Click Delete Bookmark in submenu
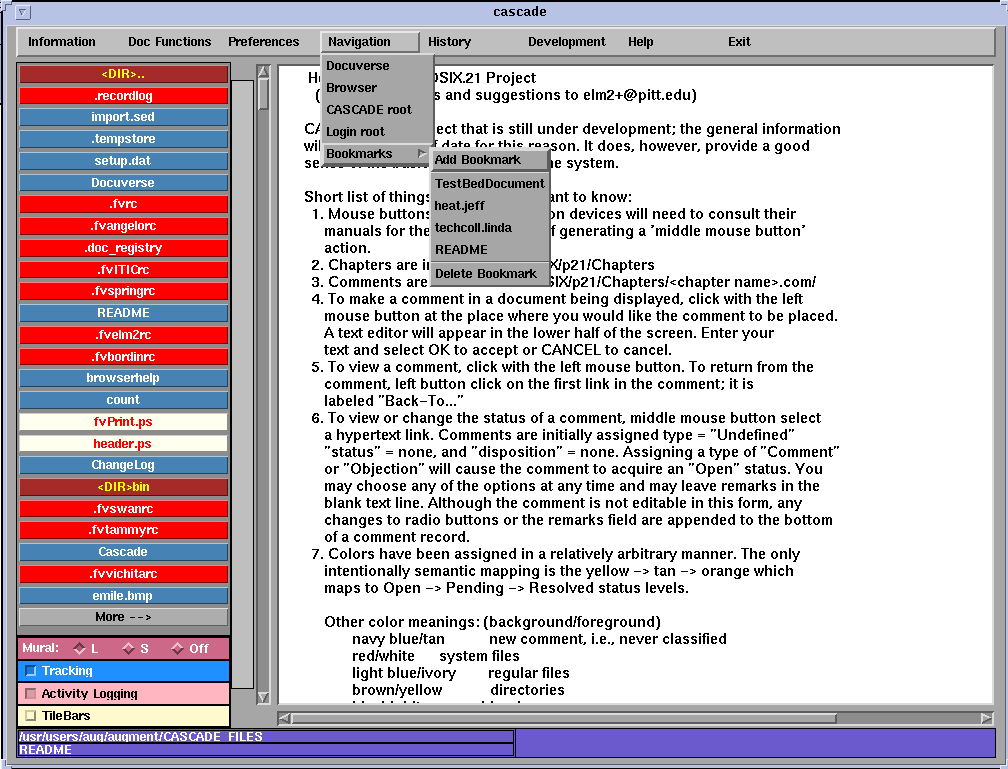The image size is (1008, 769). coord(490,273)
